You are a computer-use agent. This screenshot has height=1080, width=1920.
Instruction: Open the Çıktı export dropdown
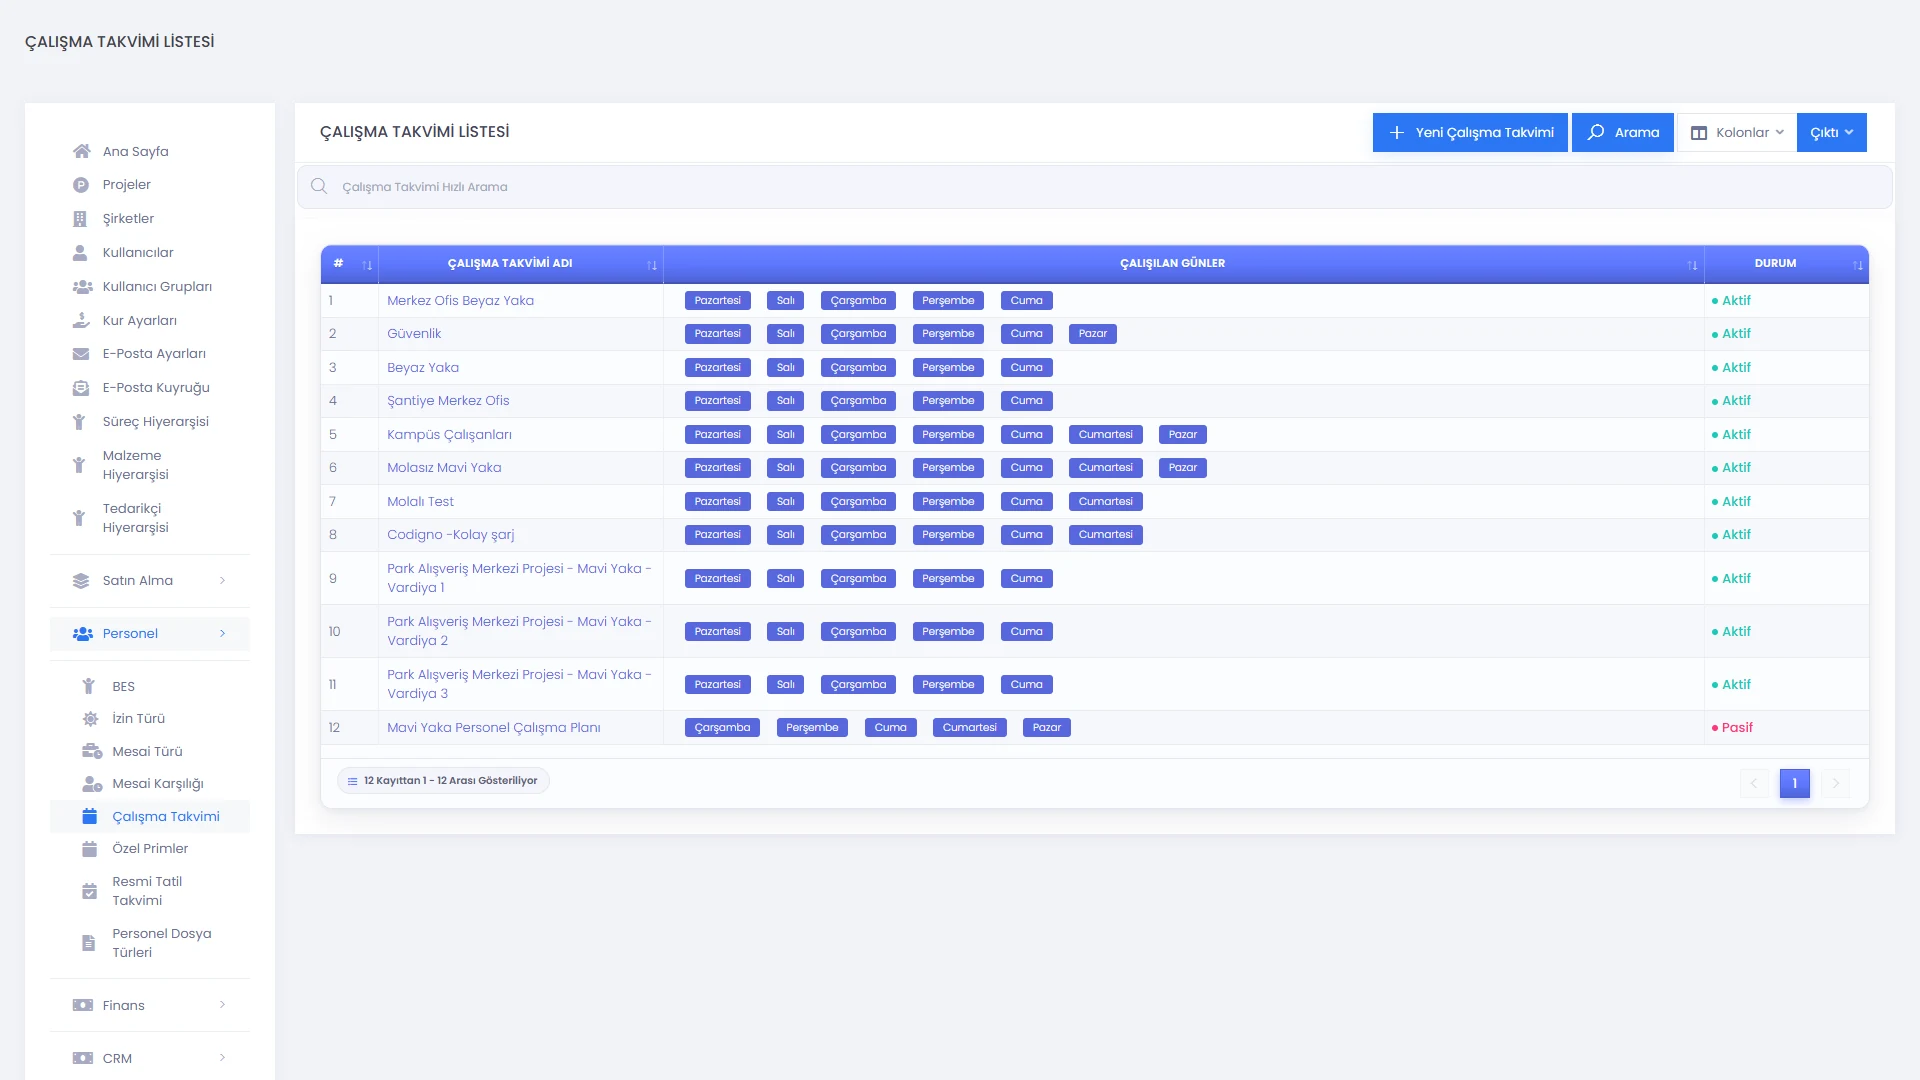[x=1832, y=132]
